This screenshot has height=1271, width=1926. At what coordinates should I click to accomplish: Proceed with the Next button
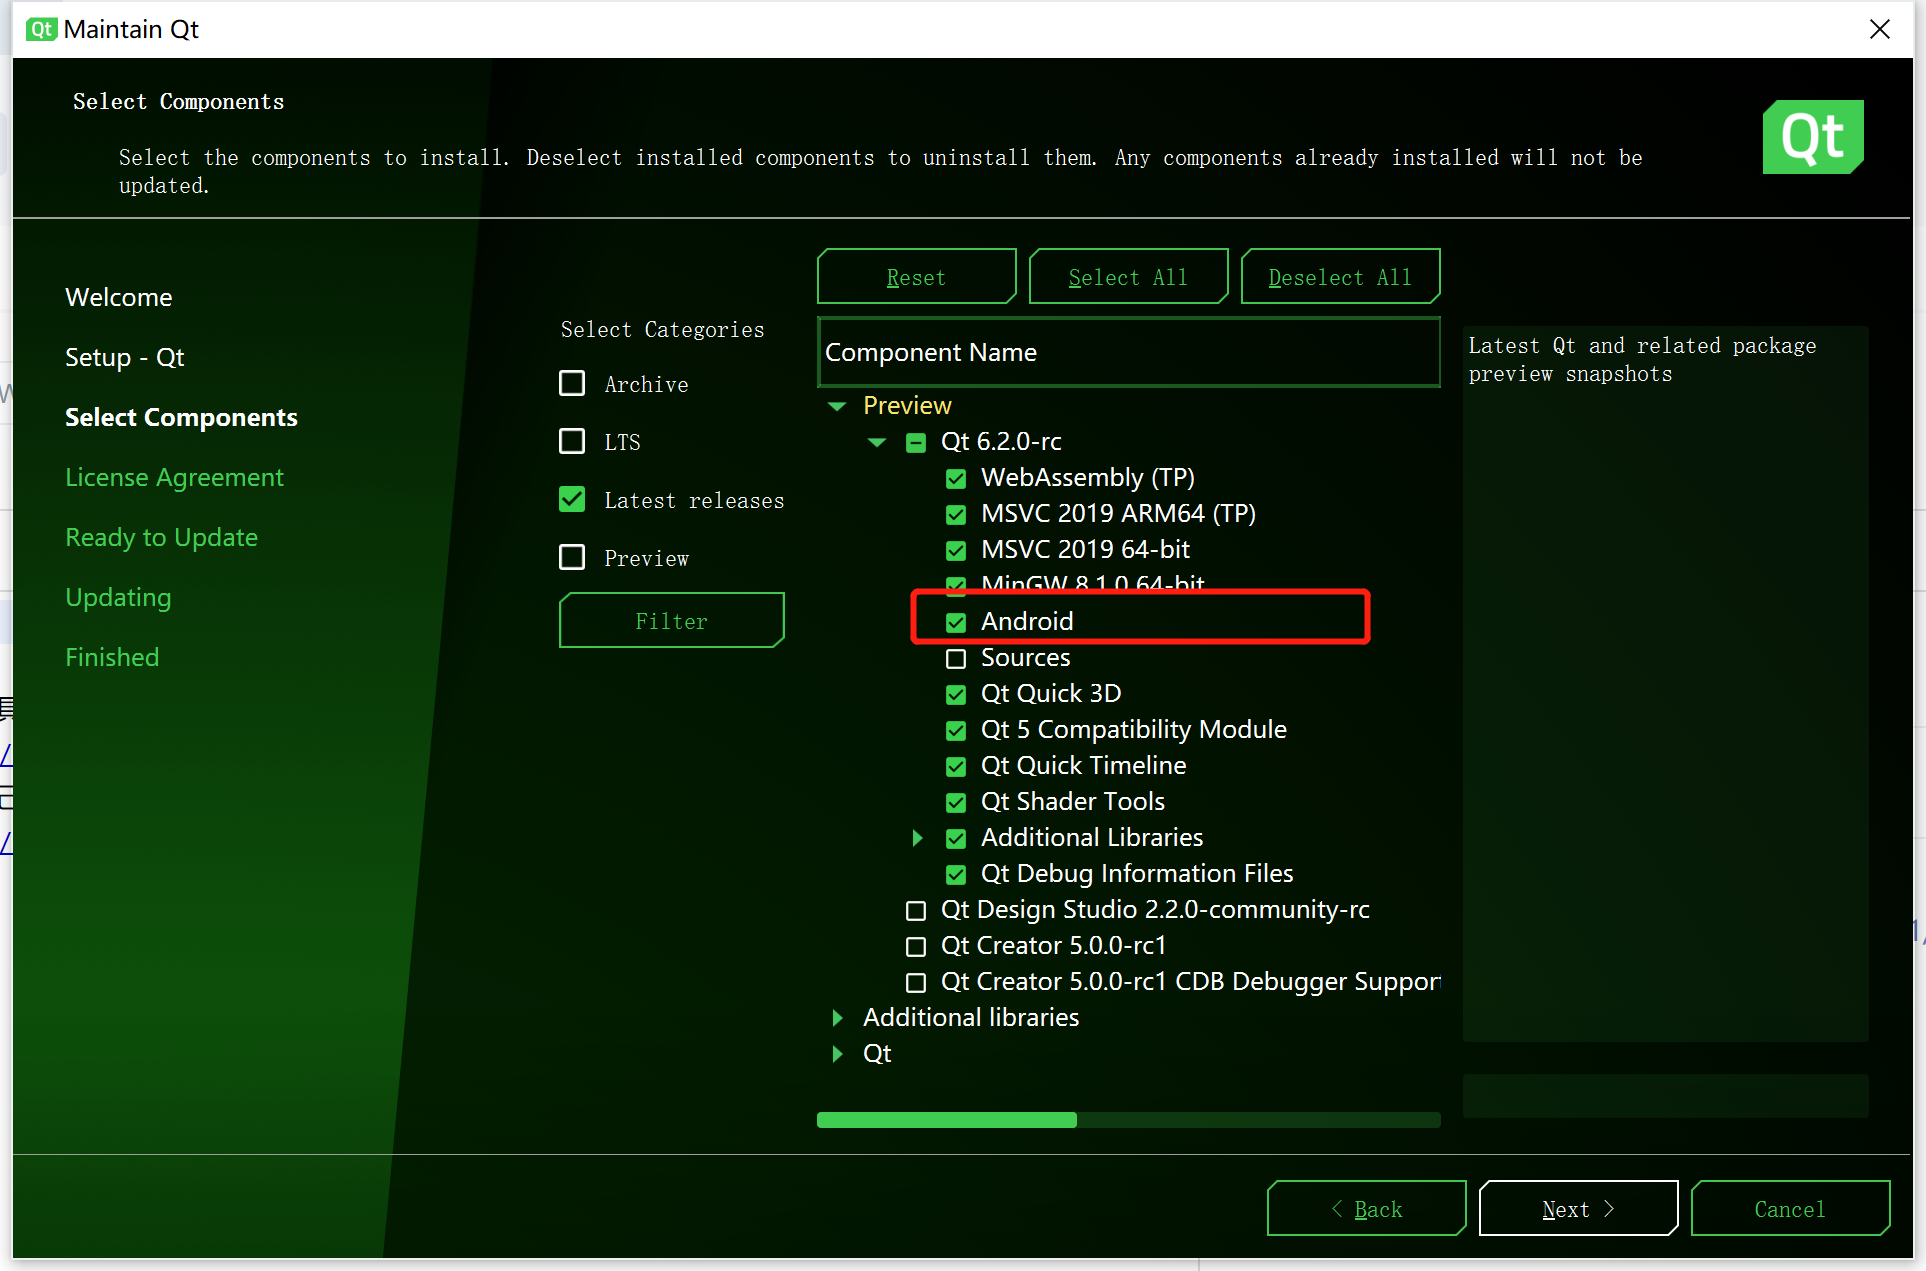1578,1208
